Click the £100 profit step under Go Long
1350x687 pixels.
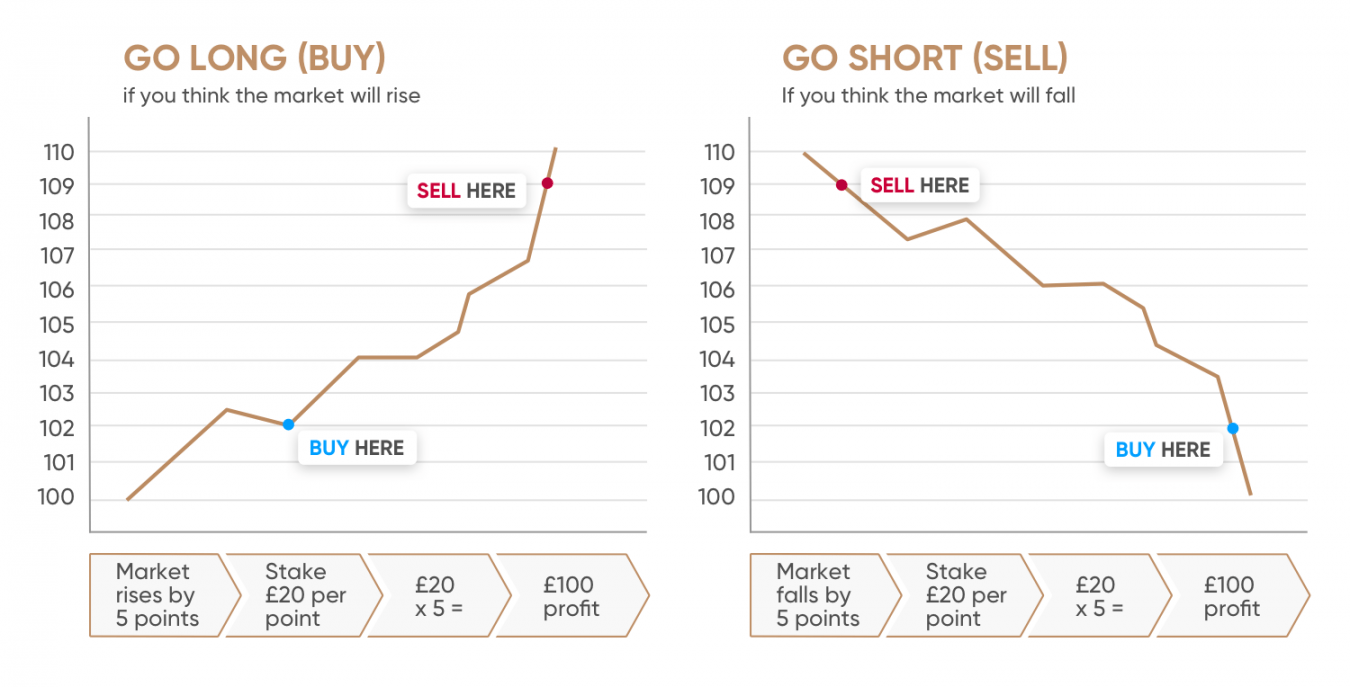pyautogui.click(x=571, y=595)
